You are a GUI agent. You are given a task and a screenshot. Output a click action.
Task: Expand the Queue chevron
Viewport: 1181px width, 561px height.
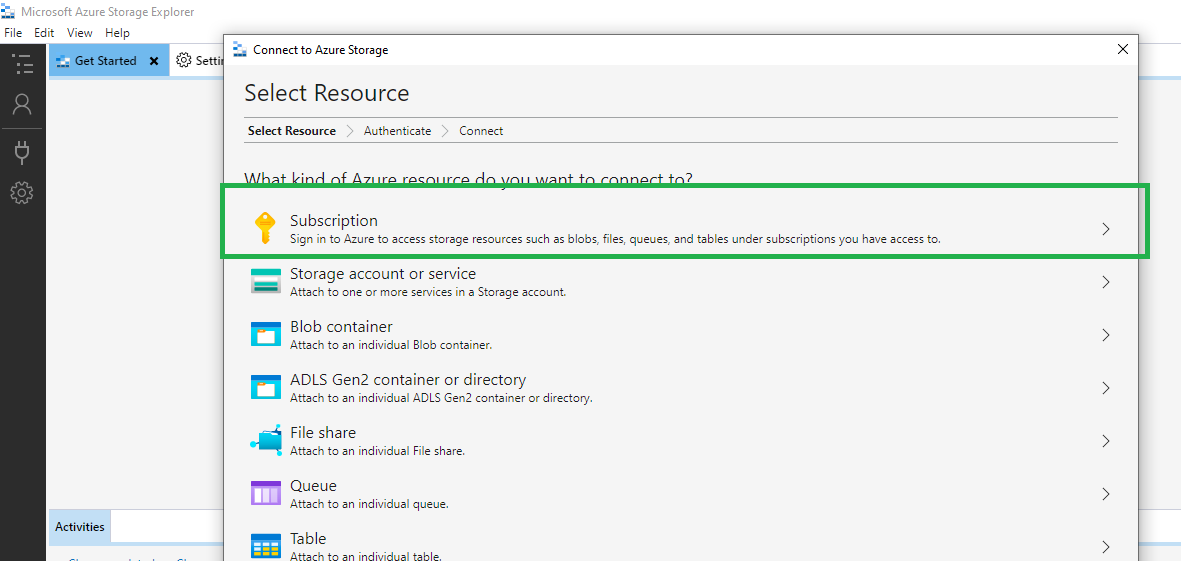point(1106,494)
